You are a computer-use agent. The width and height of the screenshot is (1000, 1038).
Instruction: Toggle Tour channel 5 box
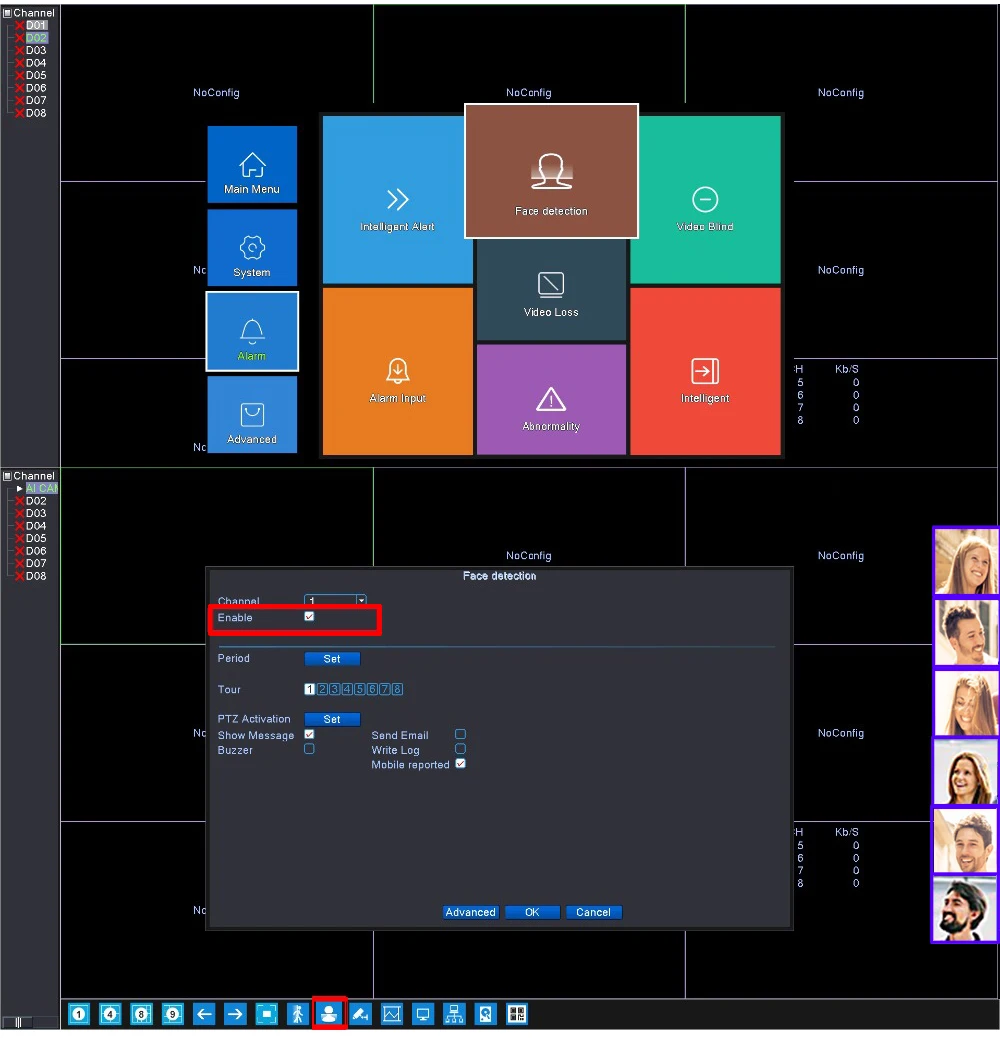point(360,689)
